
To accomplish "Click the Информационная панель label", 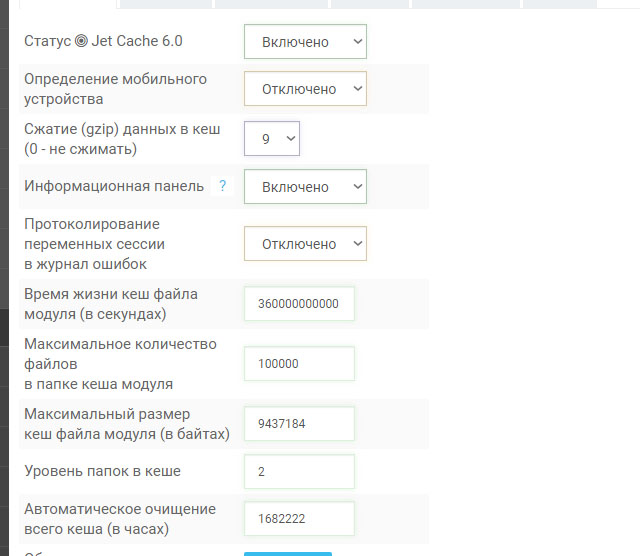I will (114, 186).
